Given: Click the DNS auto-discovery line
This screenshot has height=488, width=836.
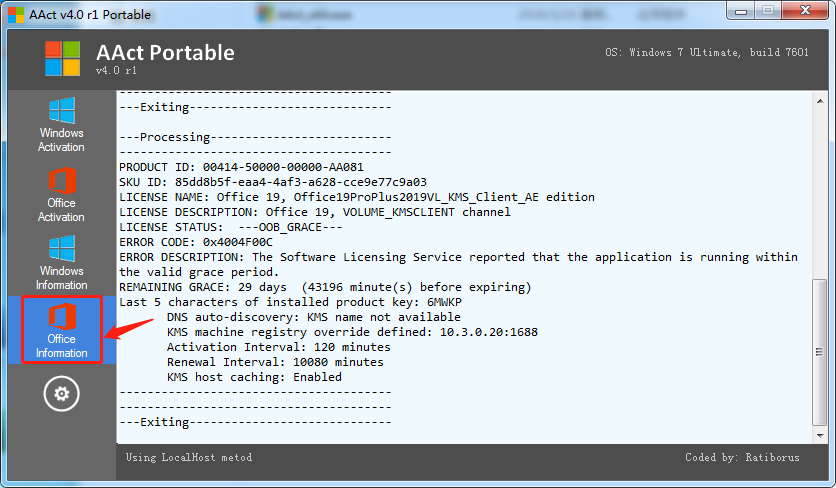Looking at the screenshot, I should pyautogui.click(x=314, y=317).
